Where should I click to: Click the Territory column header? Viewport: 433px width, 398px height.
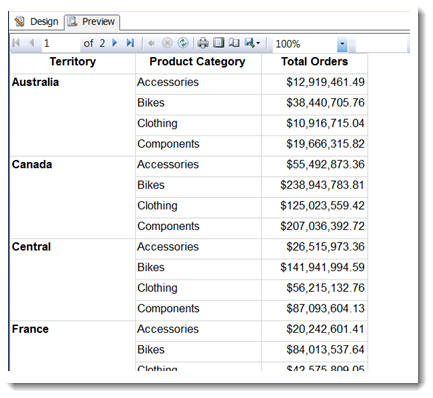73,62
